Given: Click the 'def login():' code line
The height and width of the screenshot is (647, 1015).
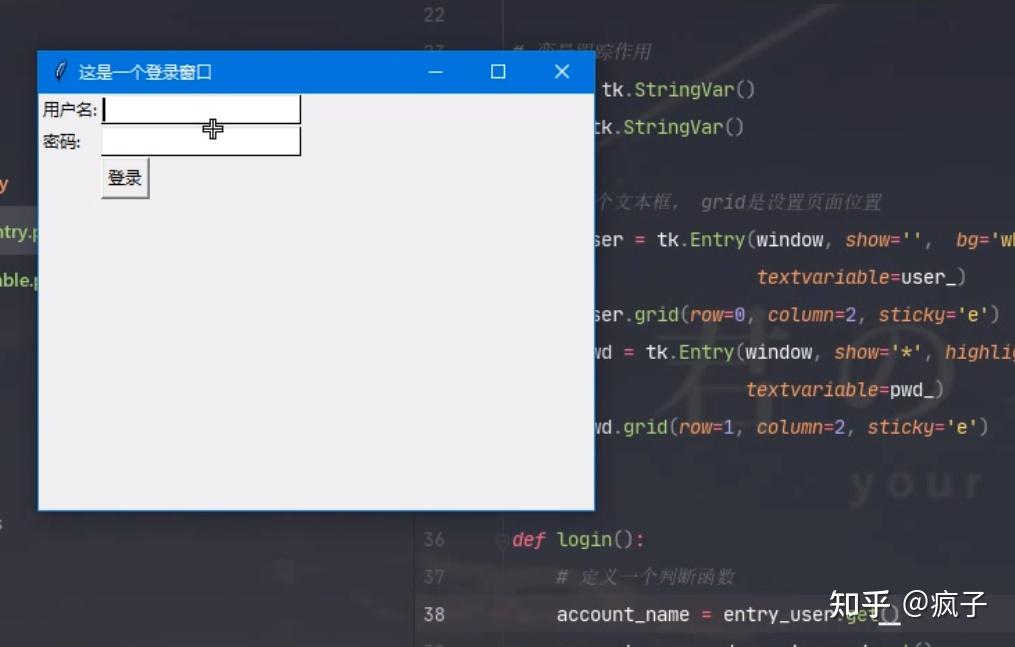Looking at the screenshot, I should 578,540.
